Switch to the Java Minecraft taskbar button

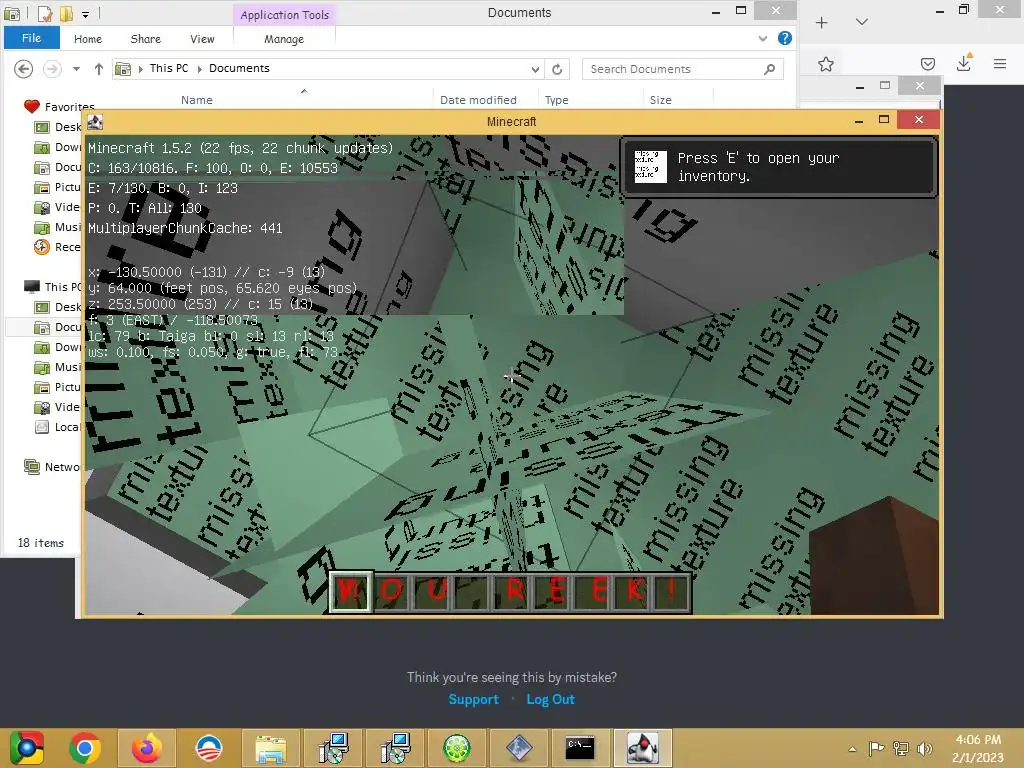click(643, 748)
